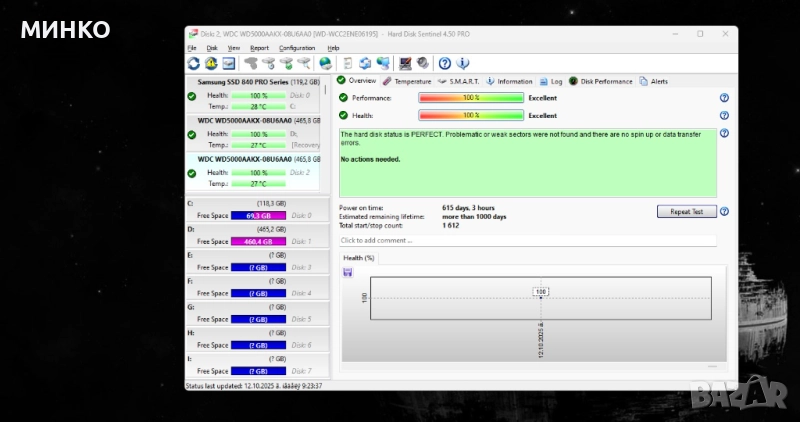The height and width of the screenshot is (422, 800).
Task: Open the S.M.A.R.T. tab
Action: pos(460,81)
